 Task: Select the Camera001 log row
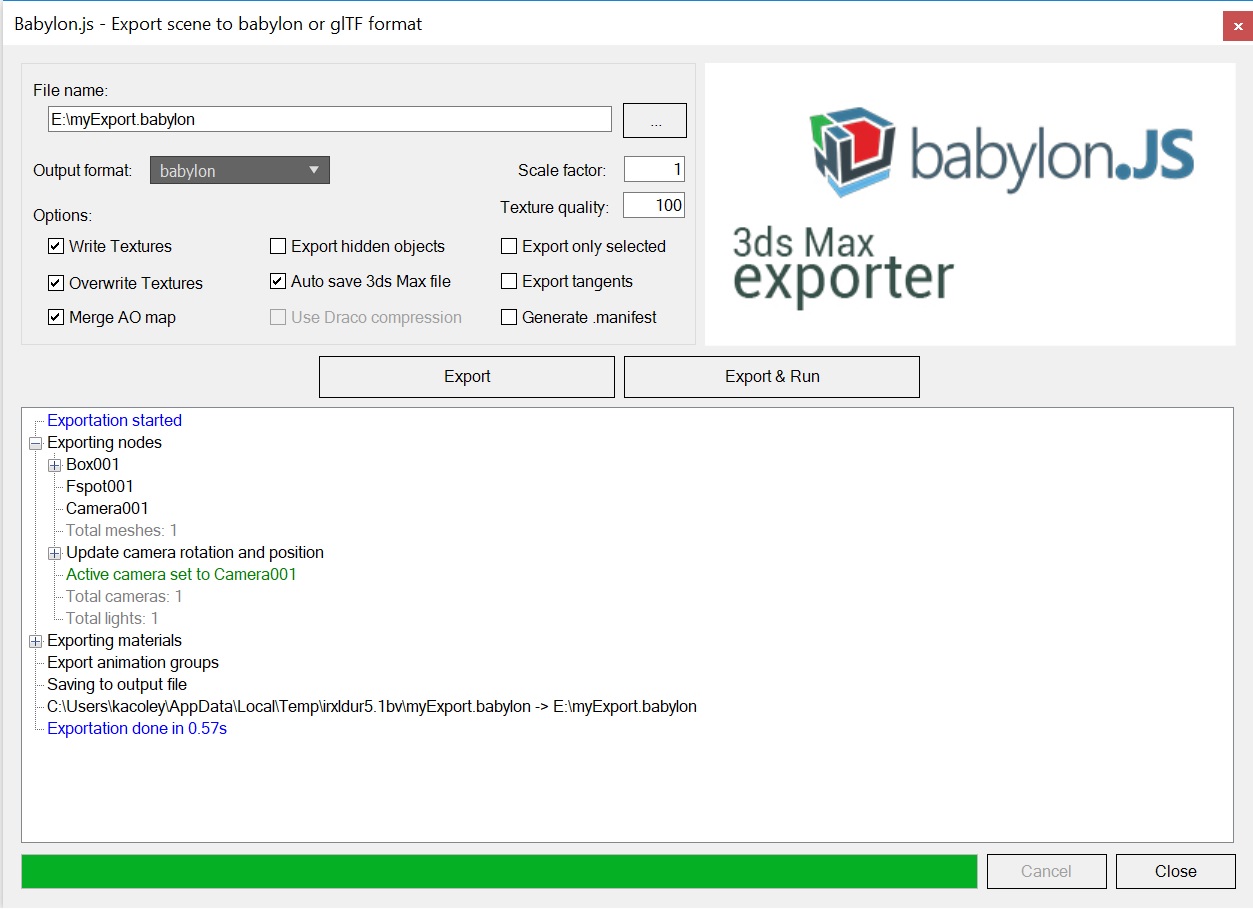tap(107, 508)
